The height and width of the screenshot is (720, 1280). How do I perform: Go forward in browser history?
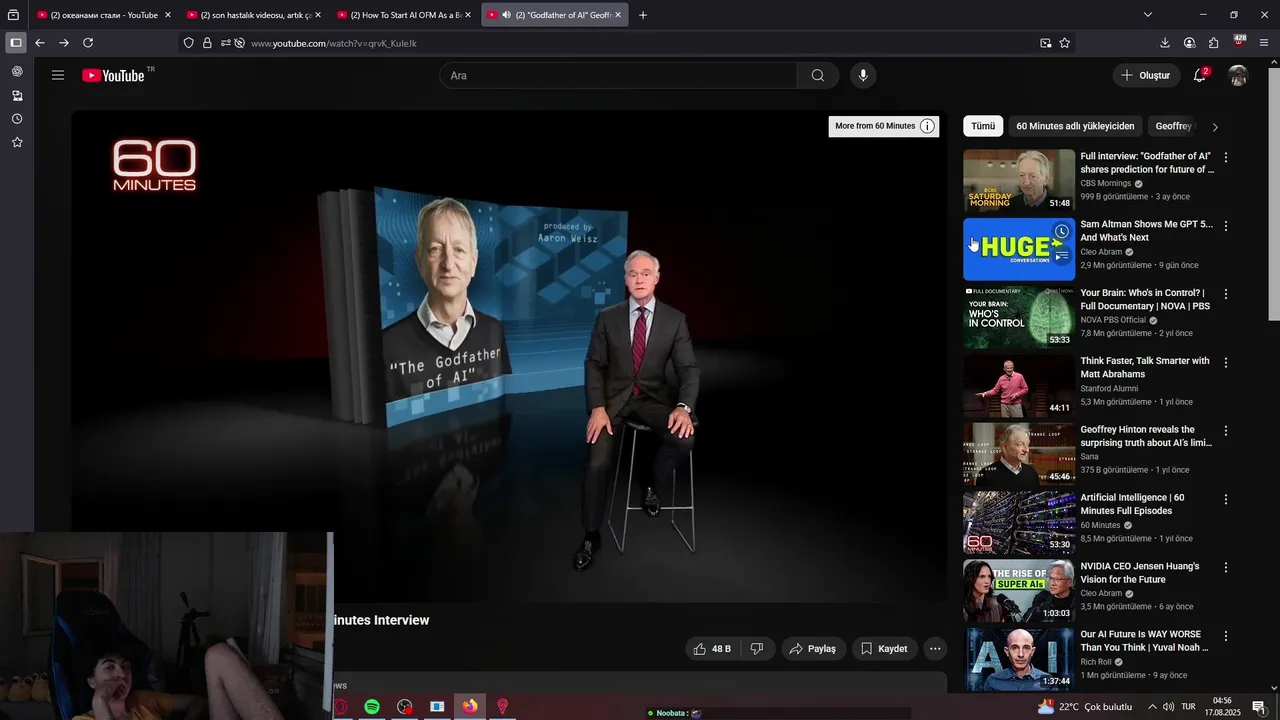tap(64, 43)
